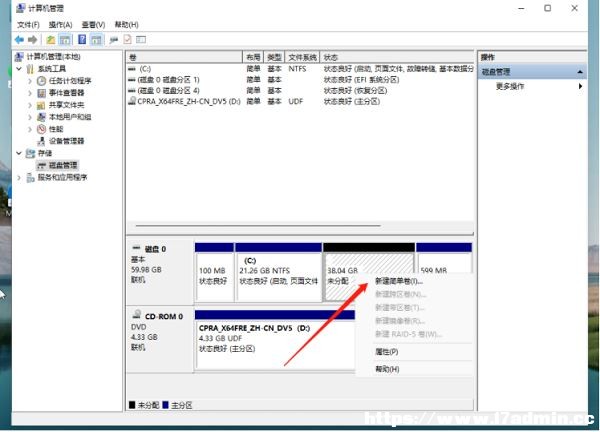Select the 599 MB partition block
600x432 pixels.
(x=444, y=260)
